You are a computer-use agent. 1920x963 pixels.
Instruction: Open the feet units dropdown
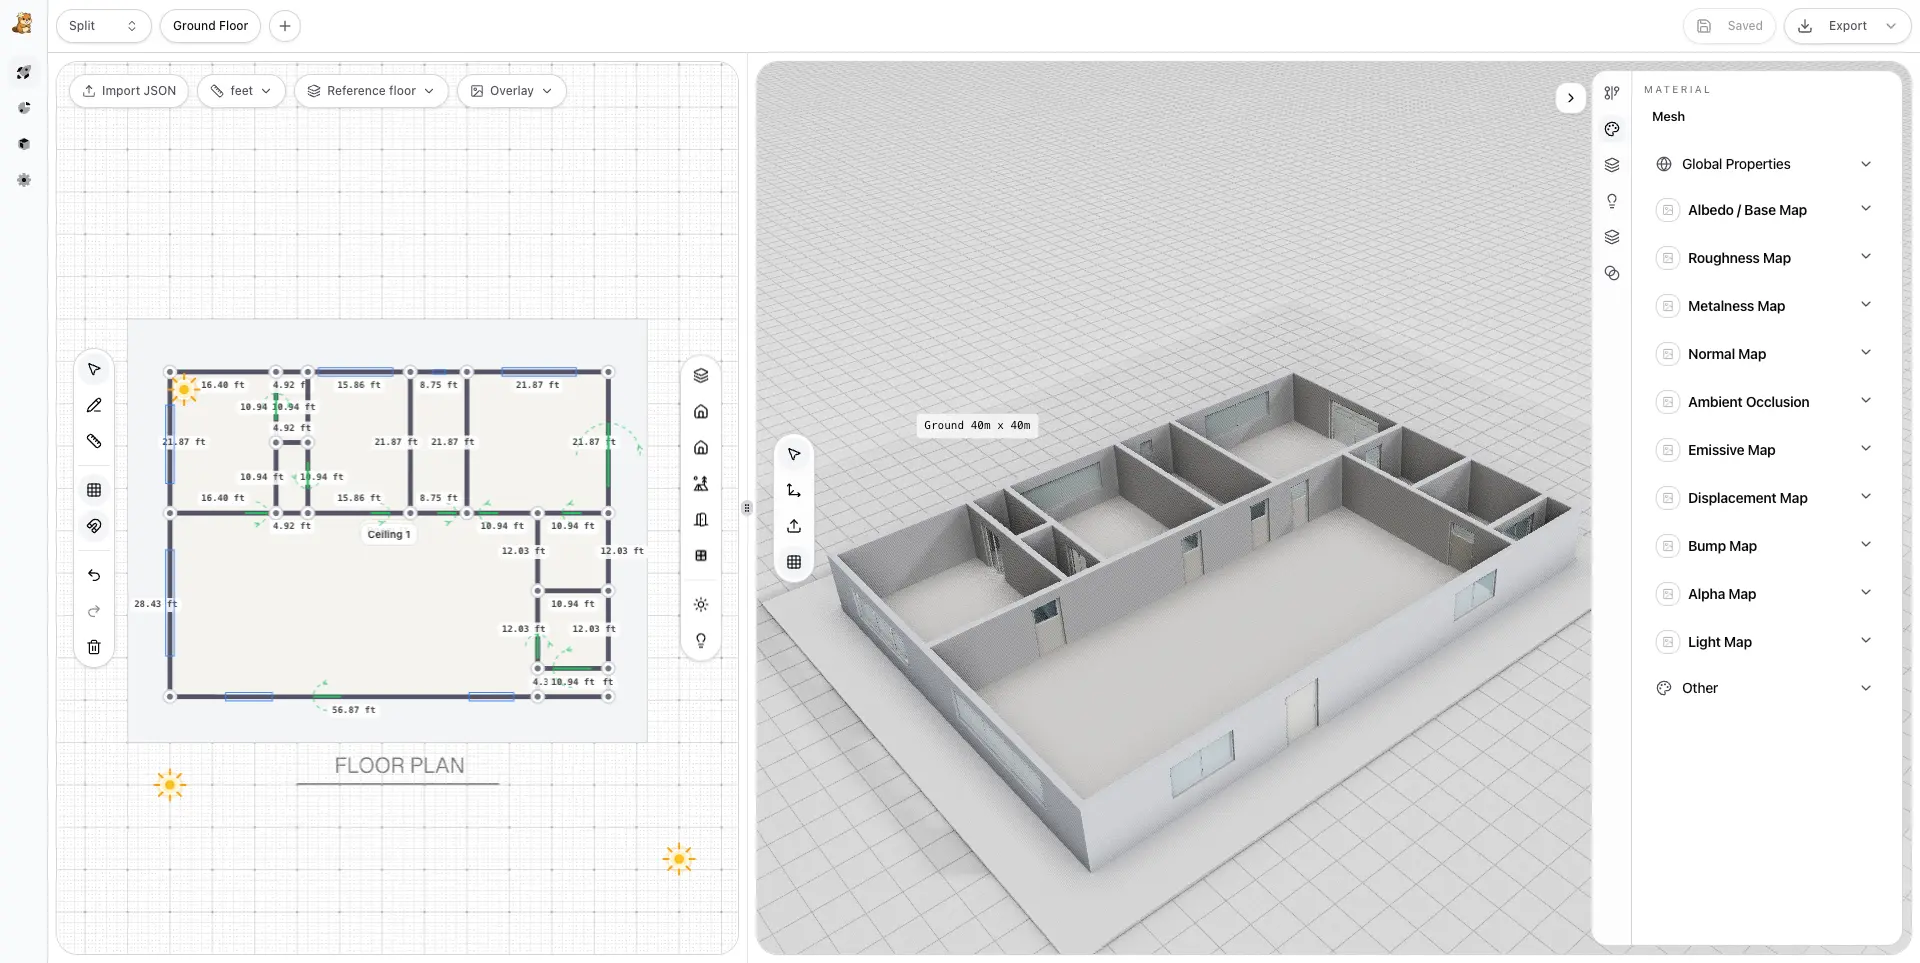240,90
